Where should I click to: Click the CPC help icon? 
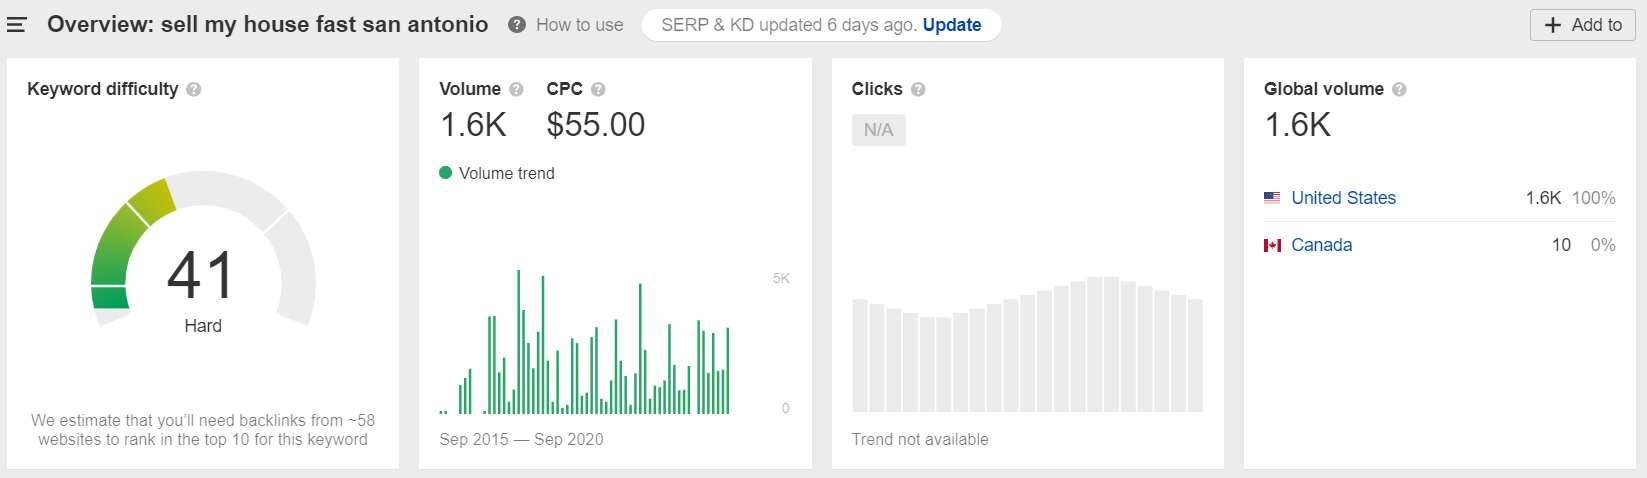point(598,89)
